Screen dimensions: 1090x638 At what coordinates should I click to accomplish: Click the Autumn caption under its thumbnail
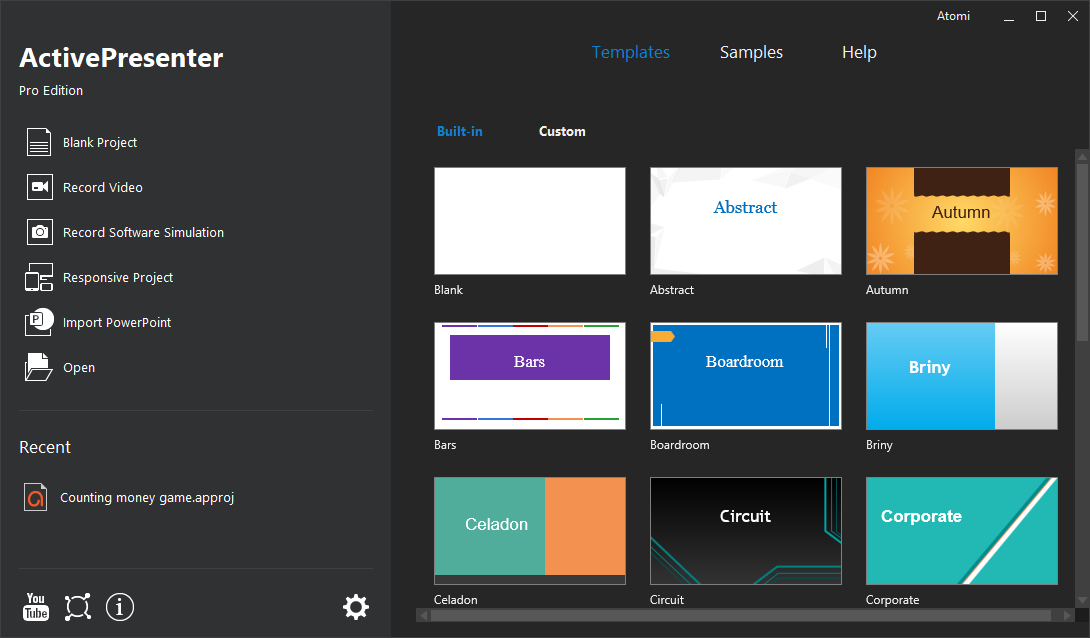click(887, 290)
